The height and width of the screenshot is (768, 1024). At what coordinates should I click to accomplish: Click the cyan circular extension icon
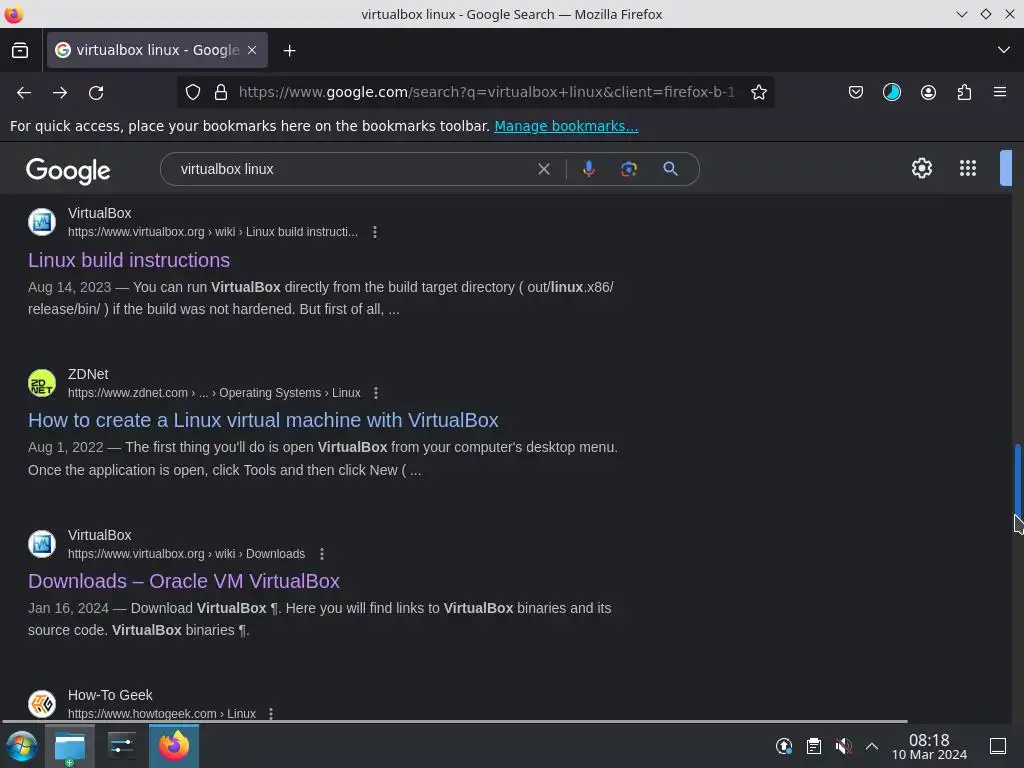click(x=891, y=92)
